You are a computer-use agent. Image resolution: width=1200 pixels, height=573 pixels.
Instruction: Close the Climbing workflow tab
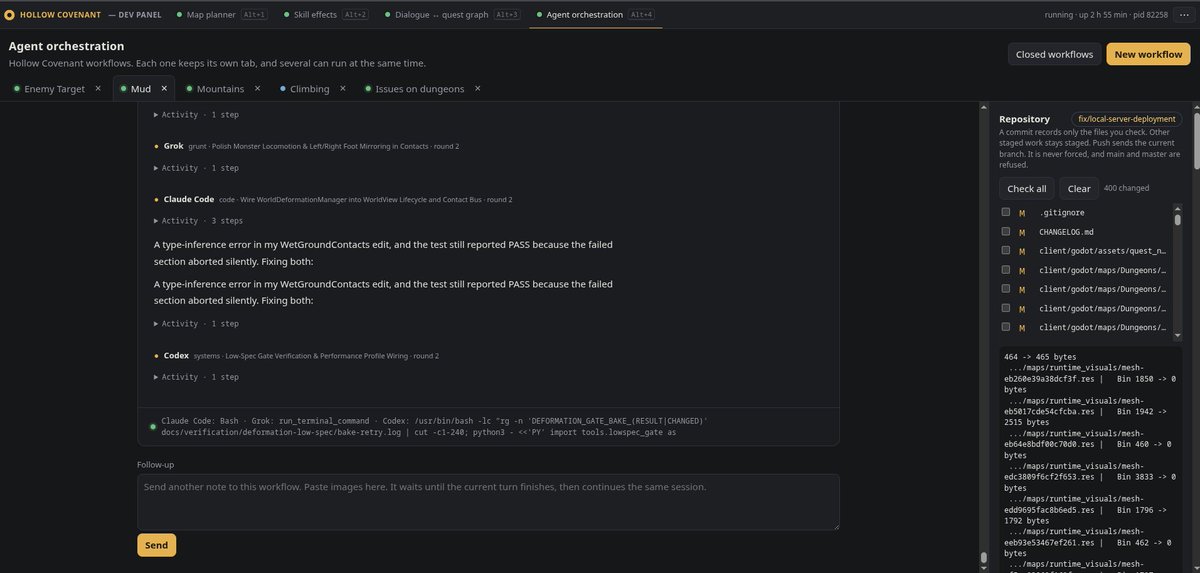[x=343, y=88]
